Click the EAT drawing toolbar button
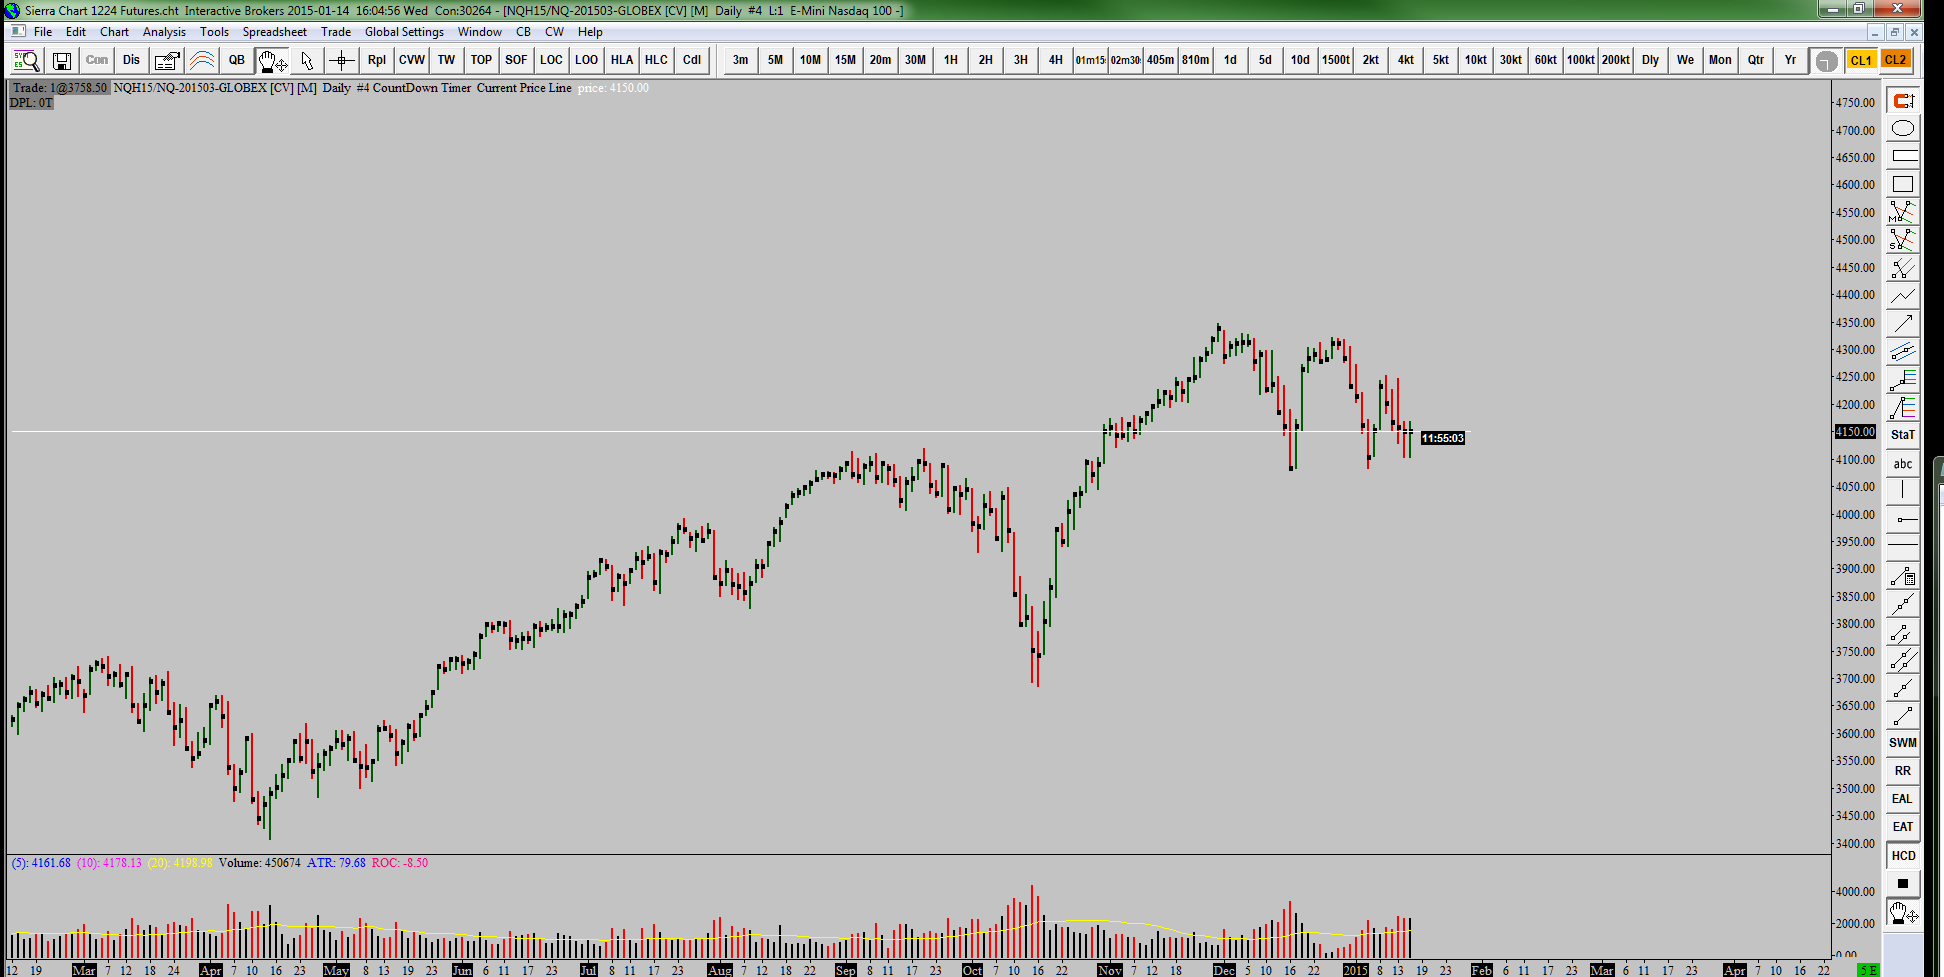 1903,827
